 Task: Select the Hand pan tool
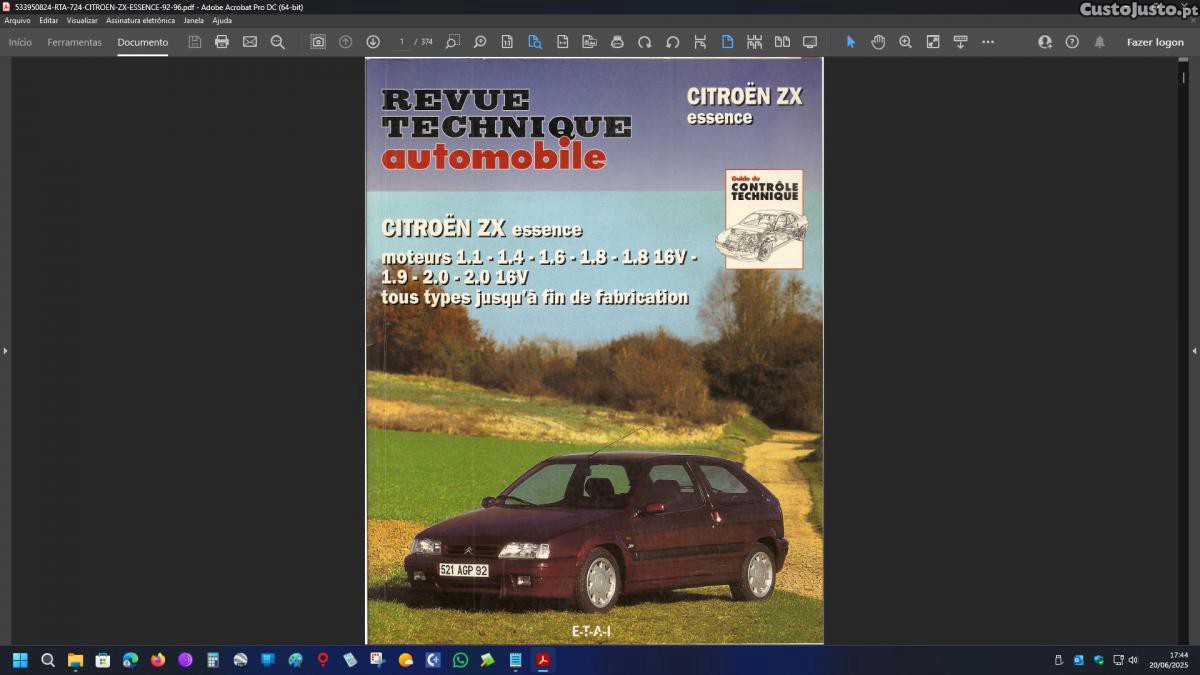(878, 42)
